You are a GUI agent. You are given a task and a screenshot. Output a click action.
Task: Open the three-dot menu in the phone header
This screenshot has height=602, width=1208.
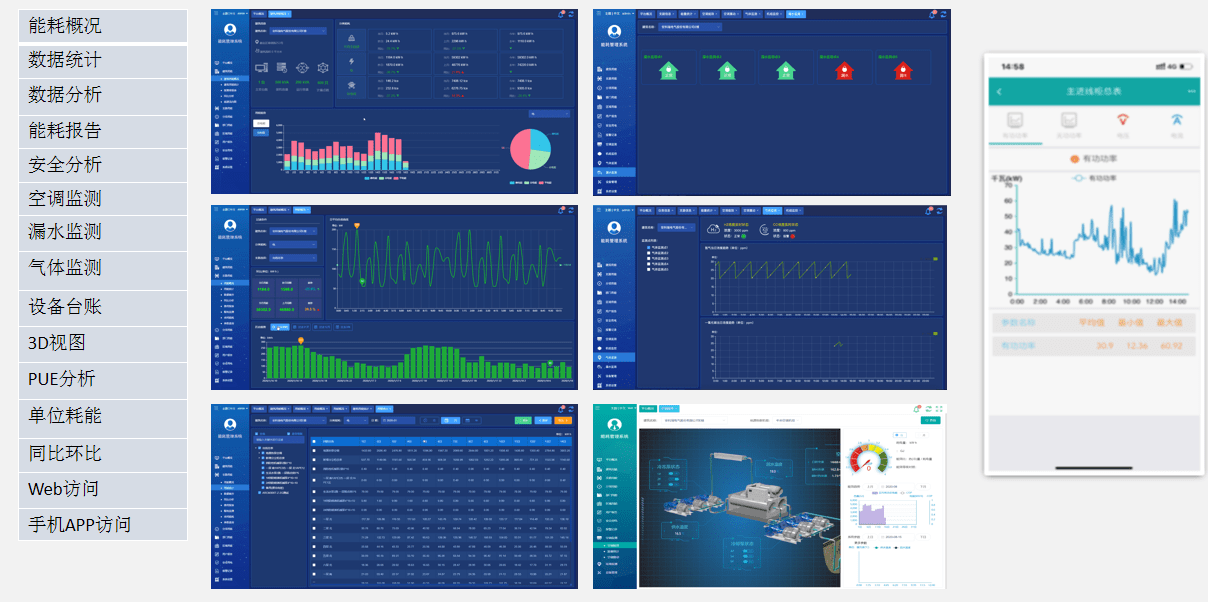click(1192, 92)
